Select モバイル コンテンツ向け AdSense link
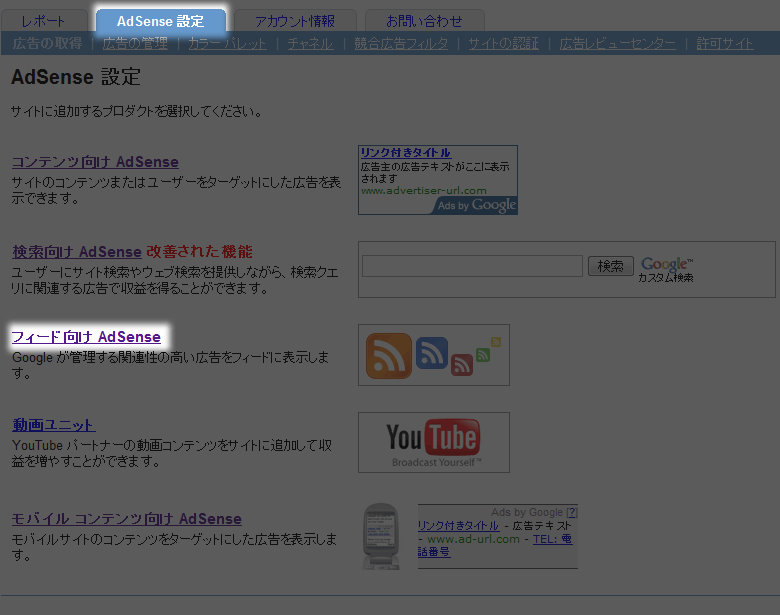780x615 pixels. (126, 519)
